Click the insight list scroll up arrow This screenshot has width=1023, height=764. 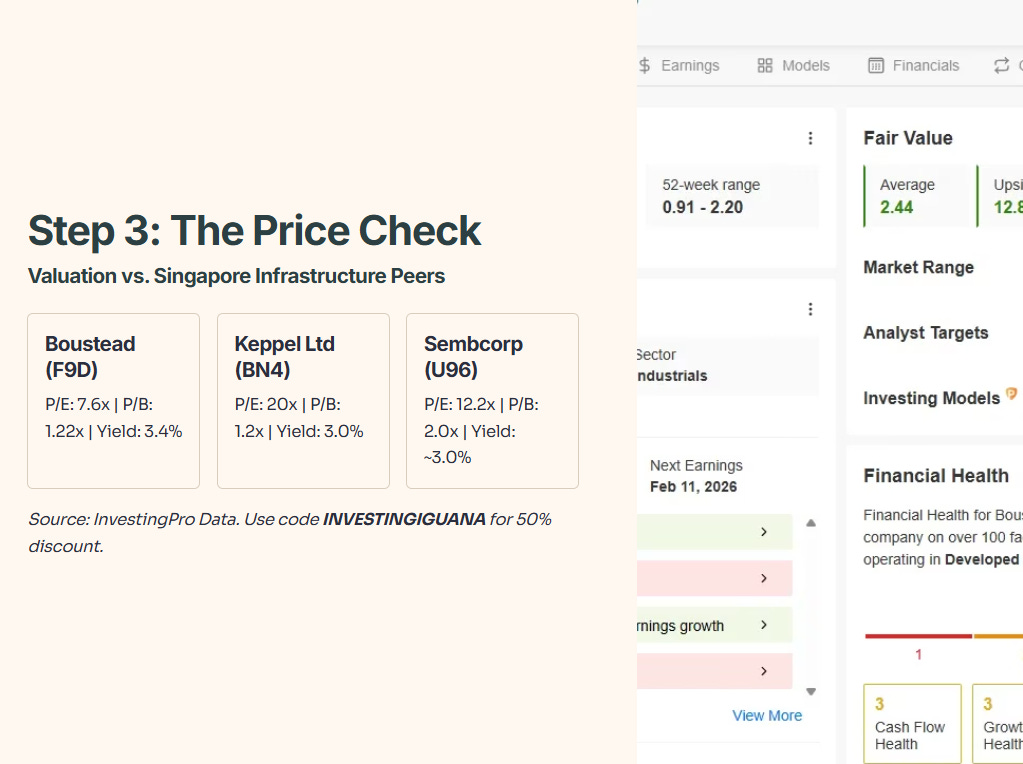click(811, 523)
